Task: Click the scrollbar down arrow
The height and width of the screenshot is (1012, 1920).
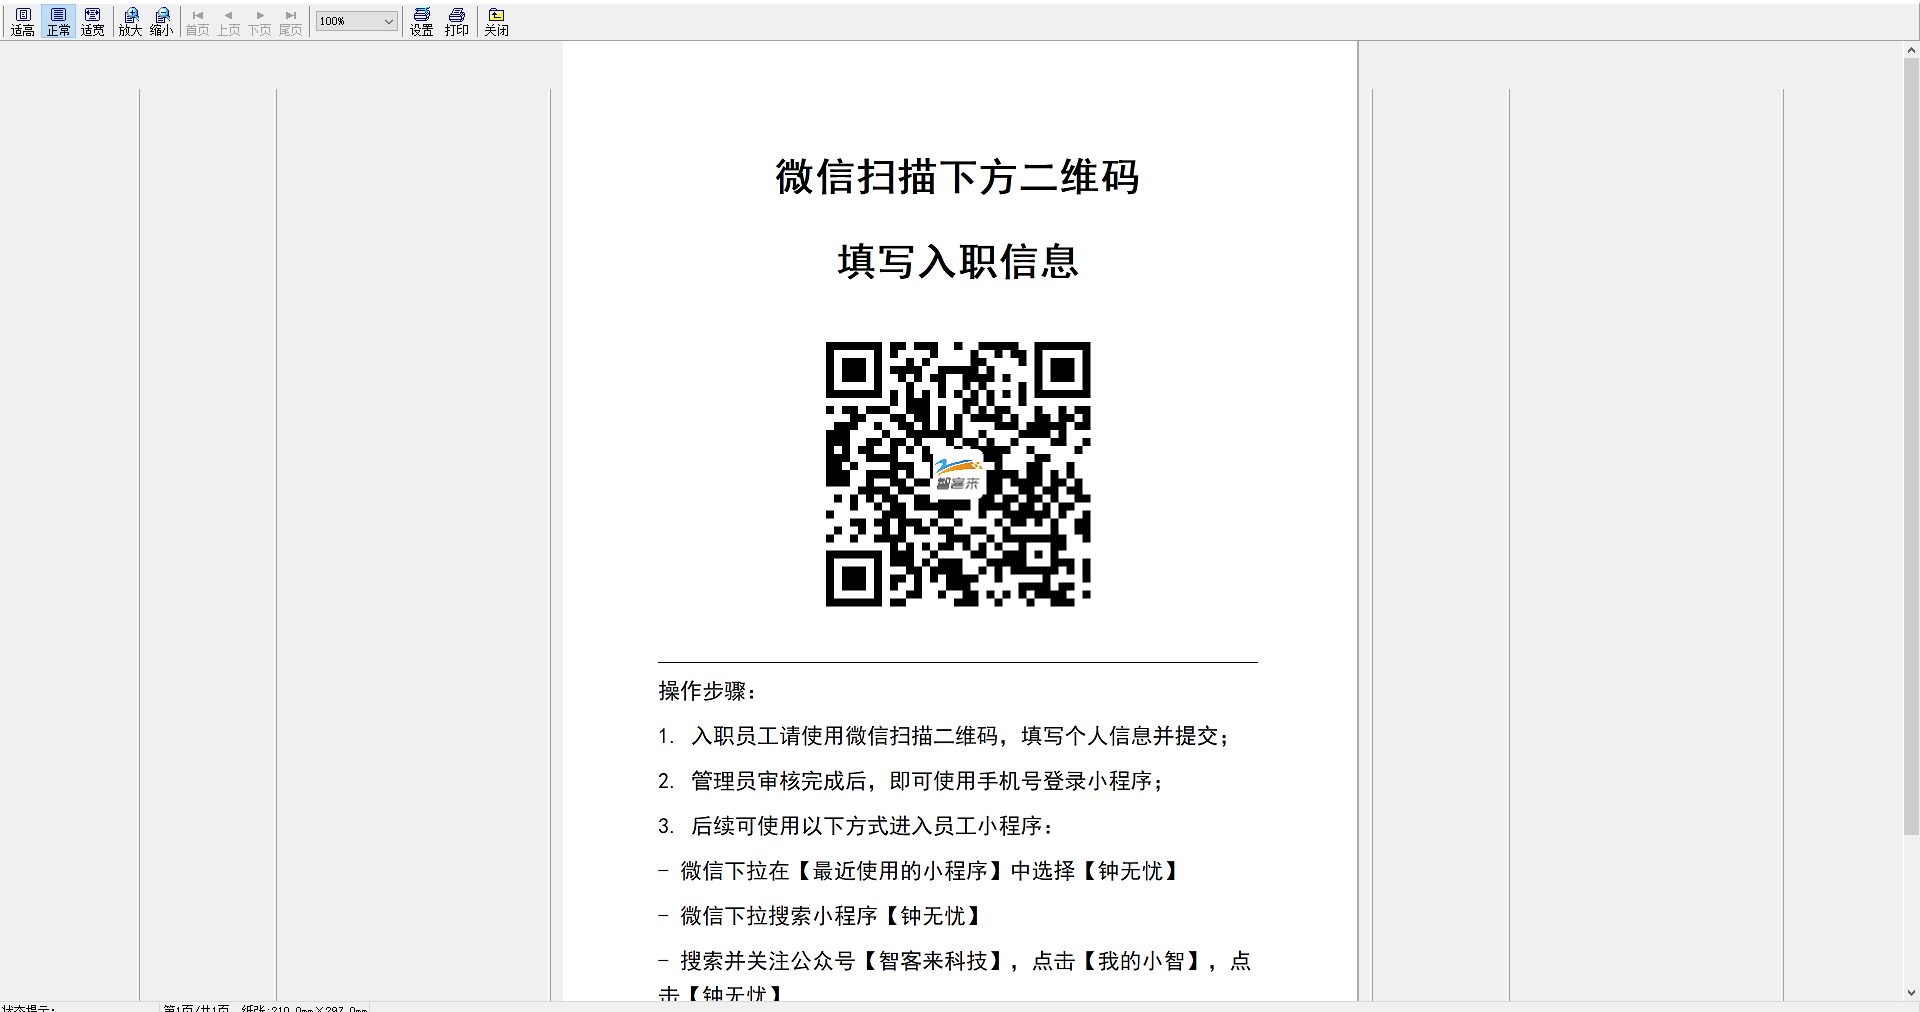Action: (x=1911, y=993)
